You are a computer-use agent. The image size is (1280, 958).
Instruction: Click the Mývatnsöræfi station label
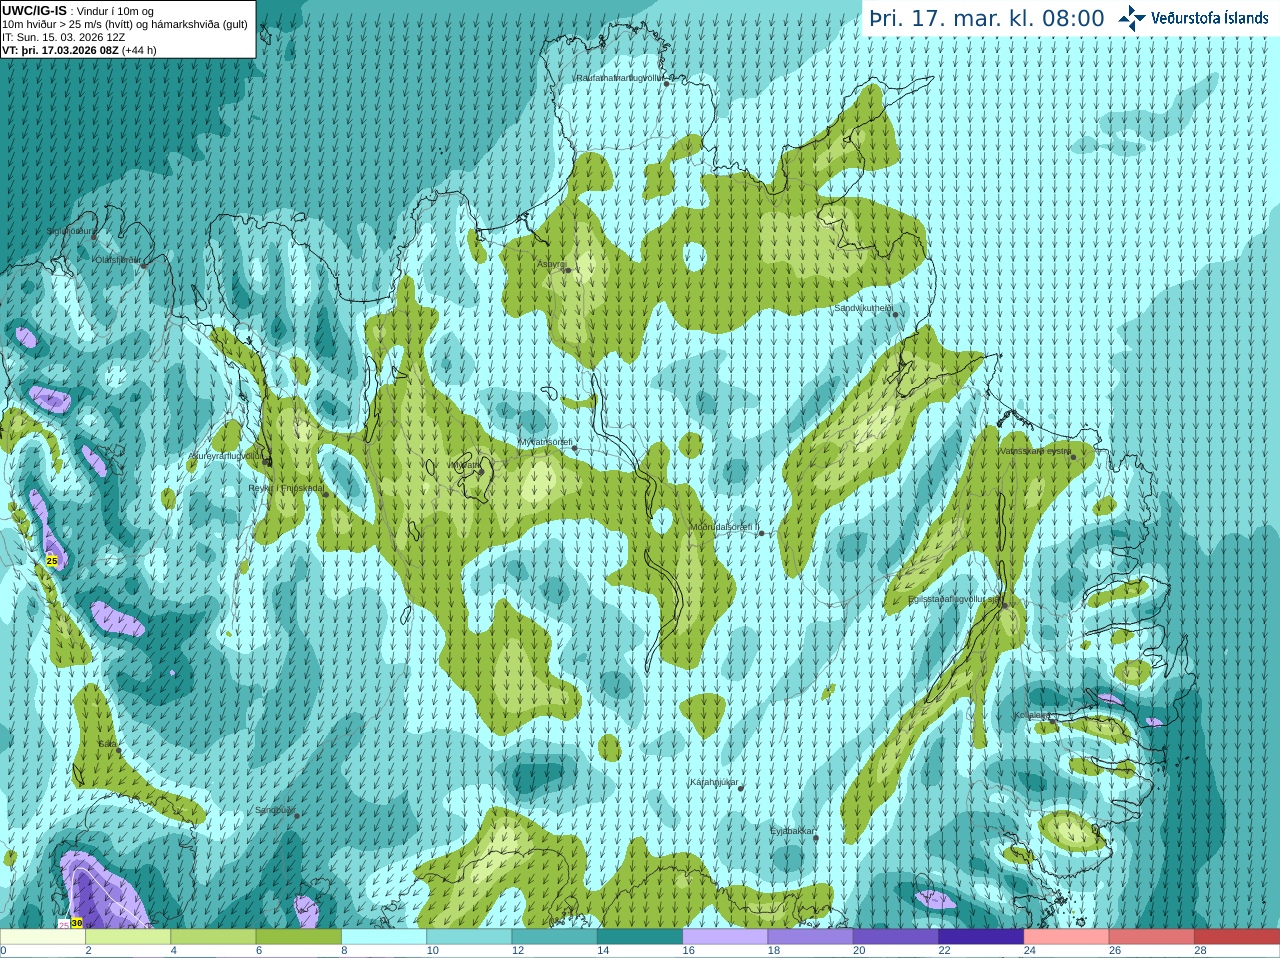click(545, 442)
